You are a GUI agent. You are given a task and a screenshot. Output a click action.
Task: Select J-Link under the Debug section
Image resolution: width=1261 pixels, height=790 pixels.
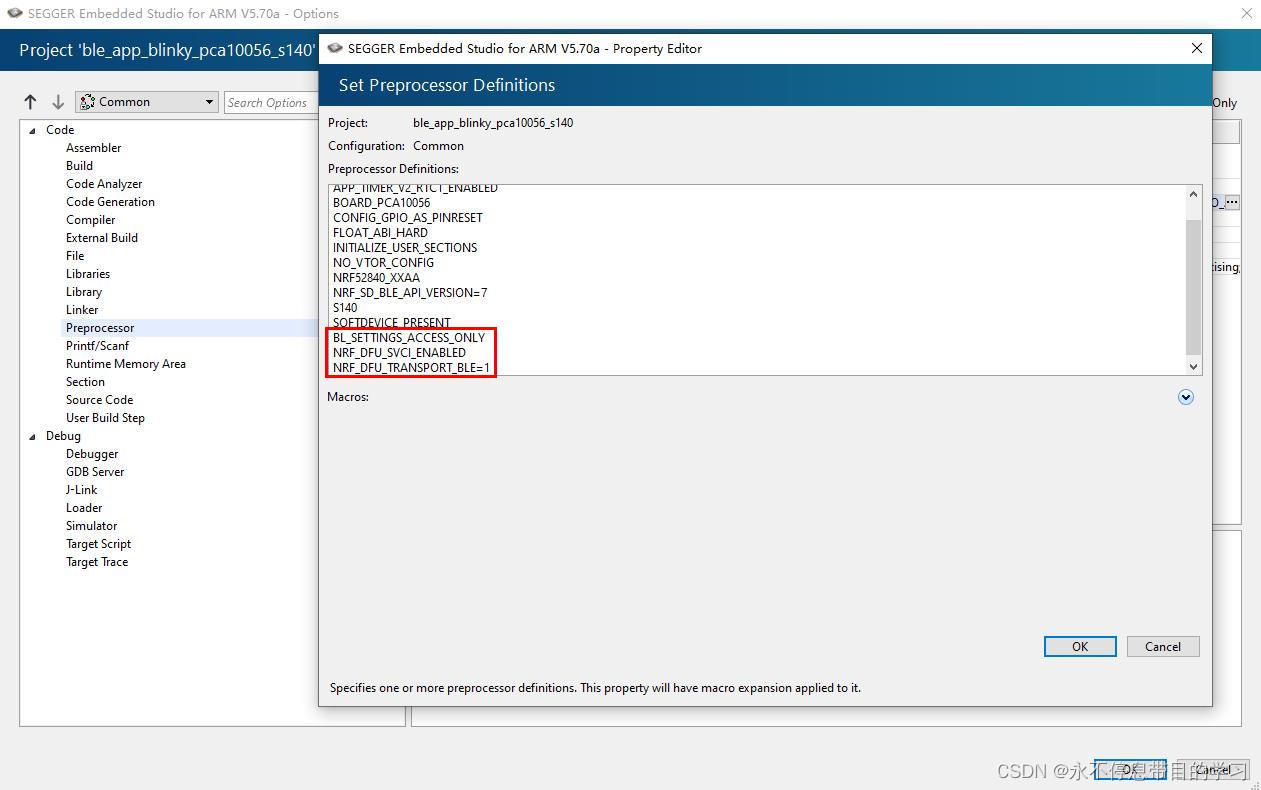point(81,489)
